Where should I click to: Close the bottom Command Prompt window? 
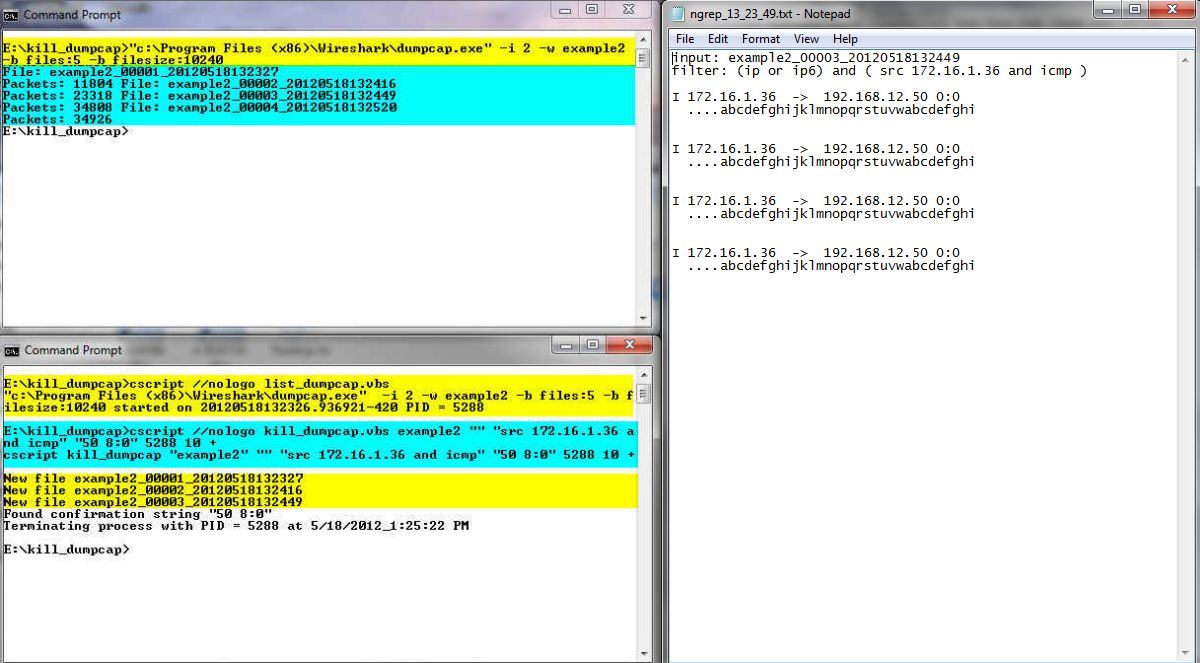628,345
